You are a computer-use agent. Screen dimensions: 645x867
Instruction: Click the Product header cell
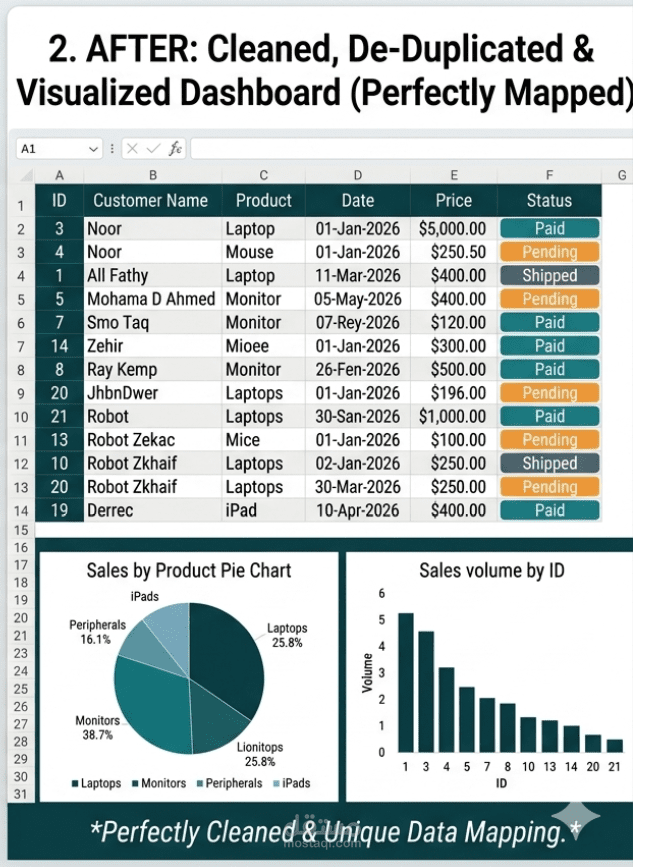point(264,200)
